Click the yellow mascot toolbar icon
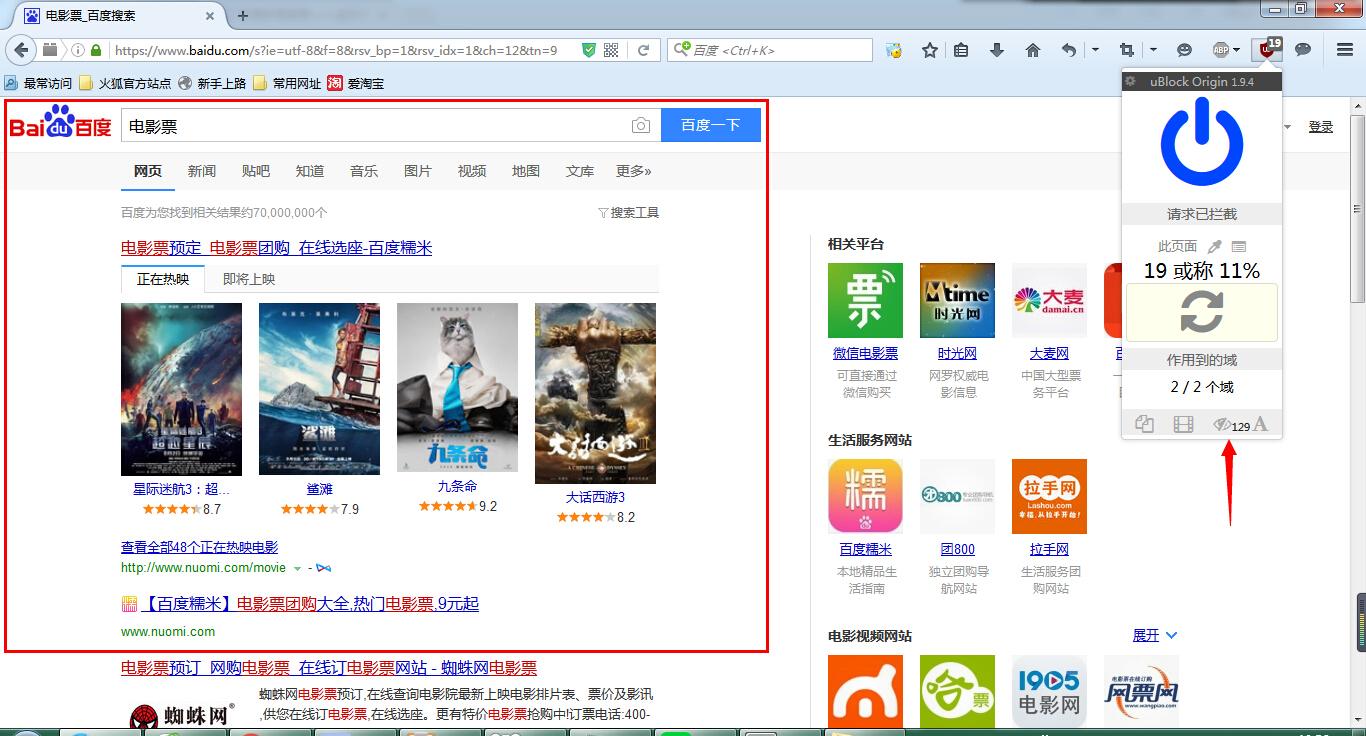 pyautogui.click(x=895, y=50)
